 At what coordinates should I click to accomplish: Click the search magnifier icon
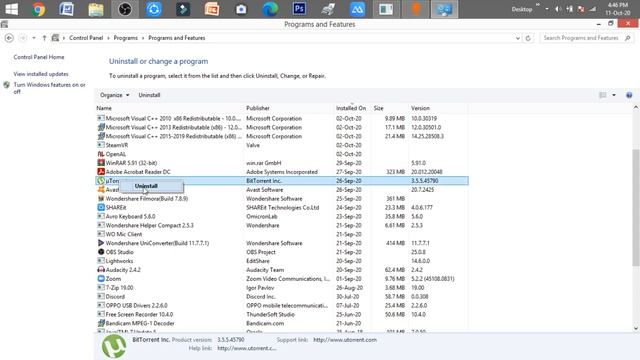click(x=628, y=38)
